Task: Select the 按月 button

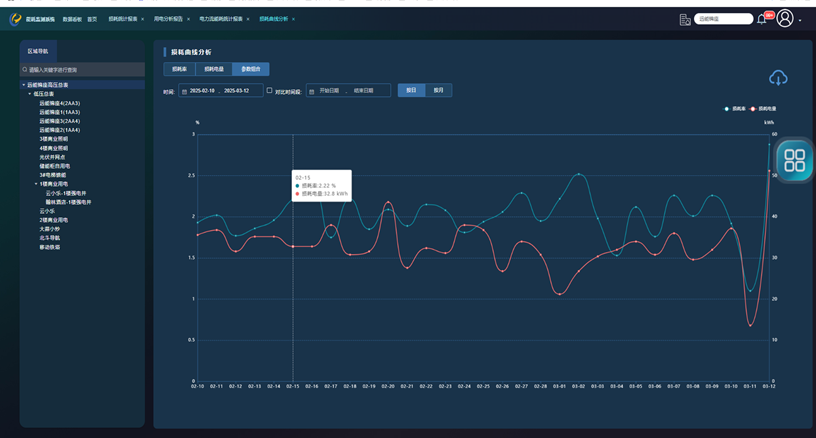Action: [438, 91]
